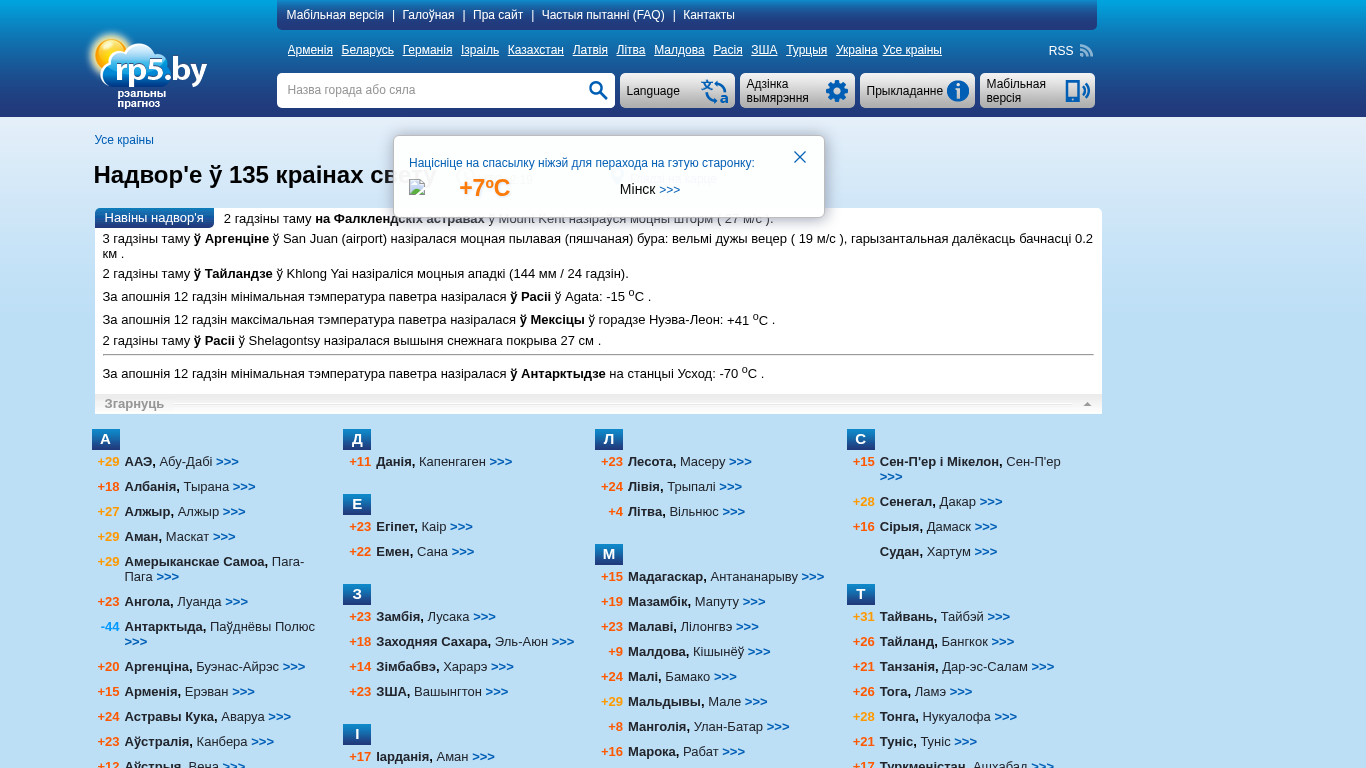This screenshot has height=768, width=1366.
Task: Select Германія in country bar
Action: tap(427, 50)
